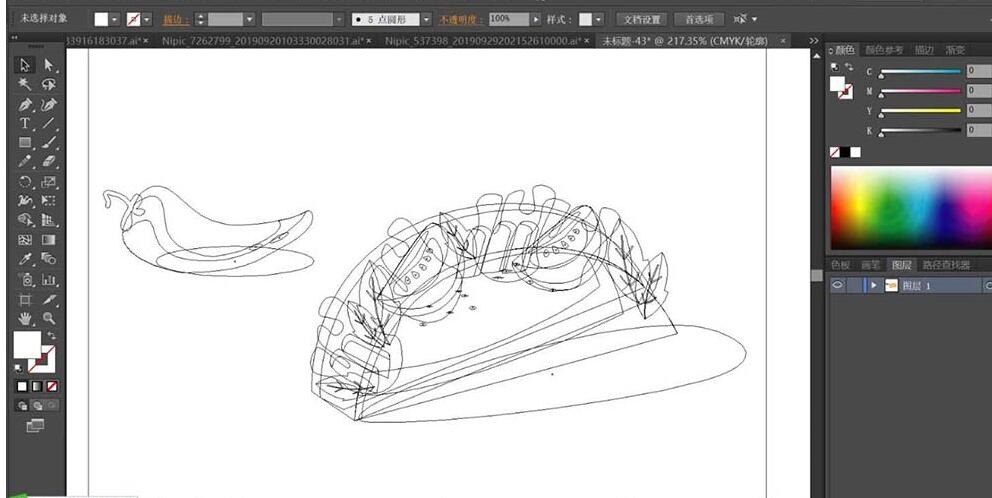Select the Direct Selection tool

pos(49,65)
